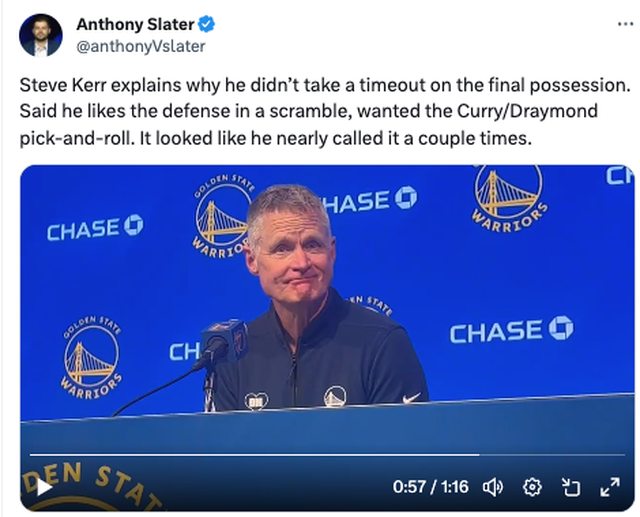The width and height of the screenshot is (640, 517).
Task: Open video settings gear
Action: pos(533,487)
